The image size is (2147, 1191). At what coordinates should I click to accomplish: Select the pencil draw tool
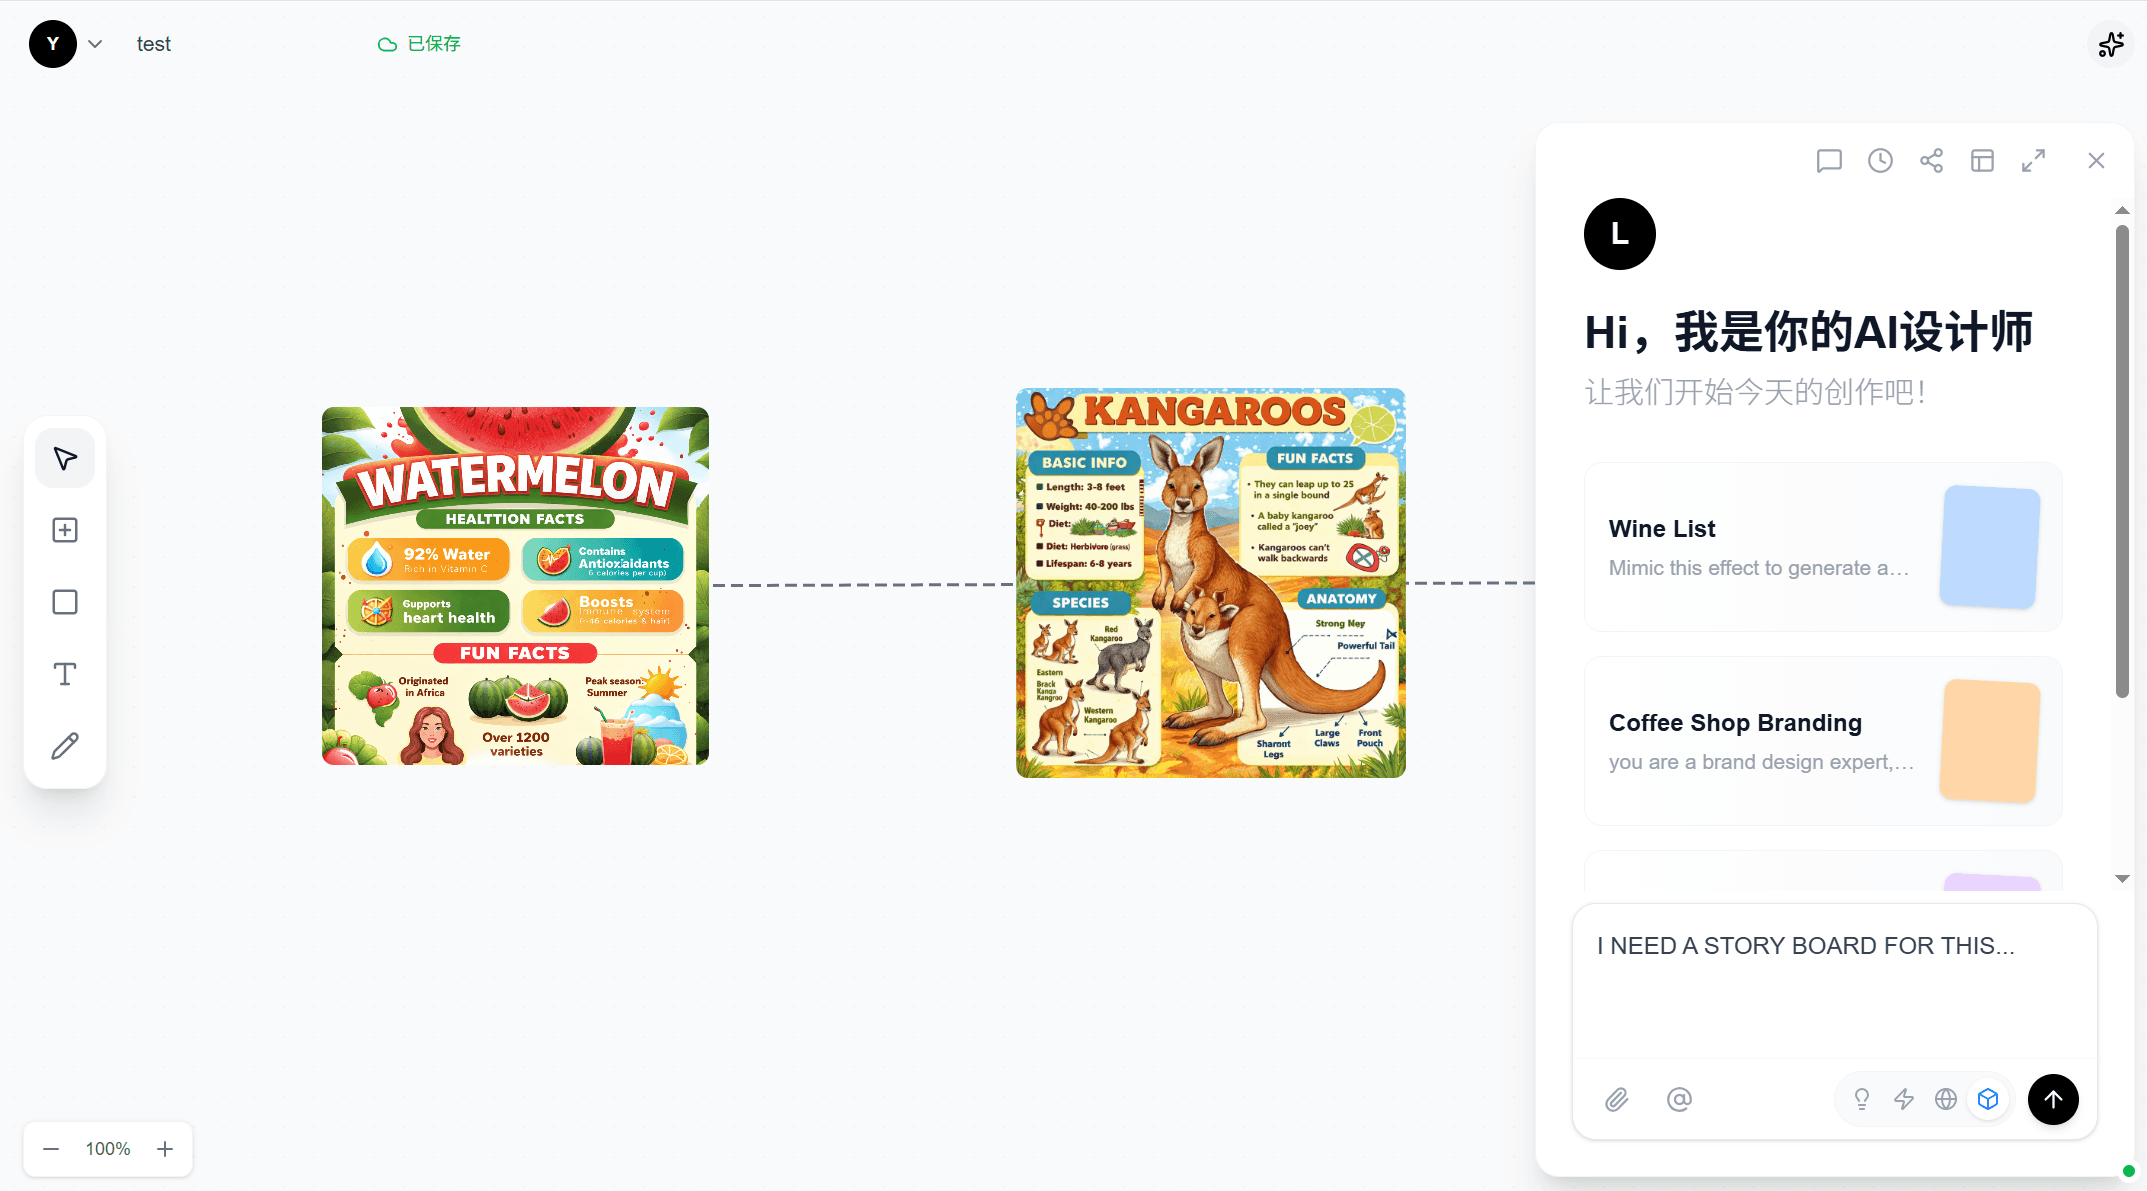coord(65,746)
